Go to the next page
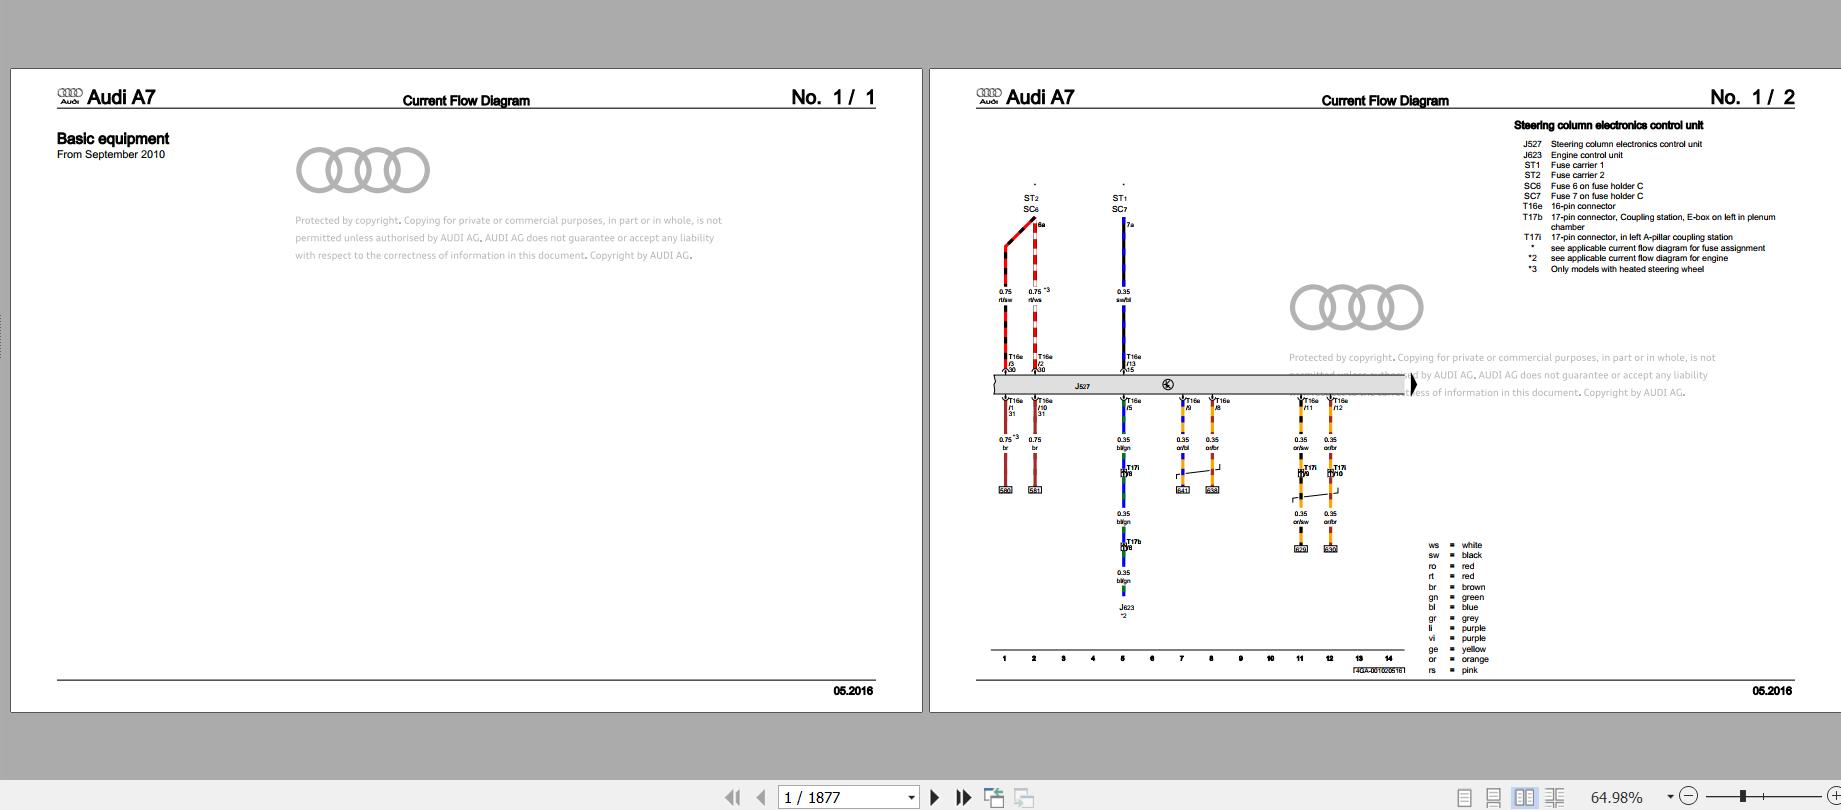1841x810 pixels. 935,797
